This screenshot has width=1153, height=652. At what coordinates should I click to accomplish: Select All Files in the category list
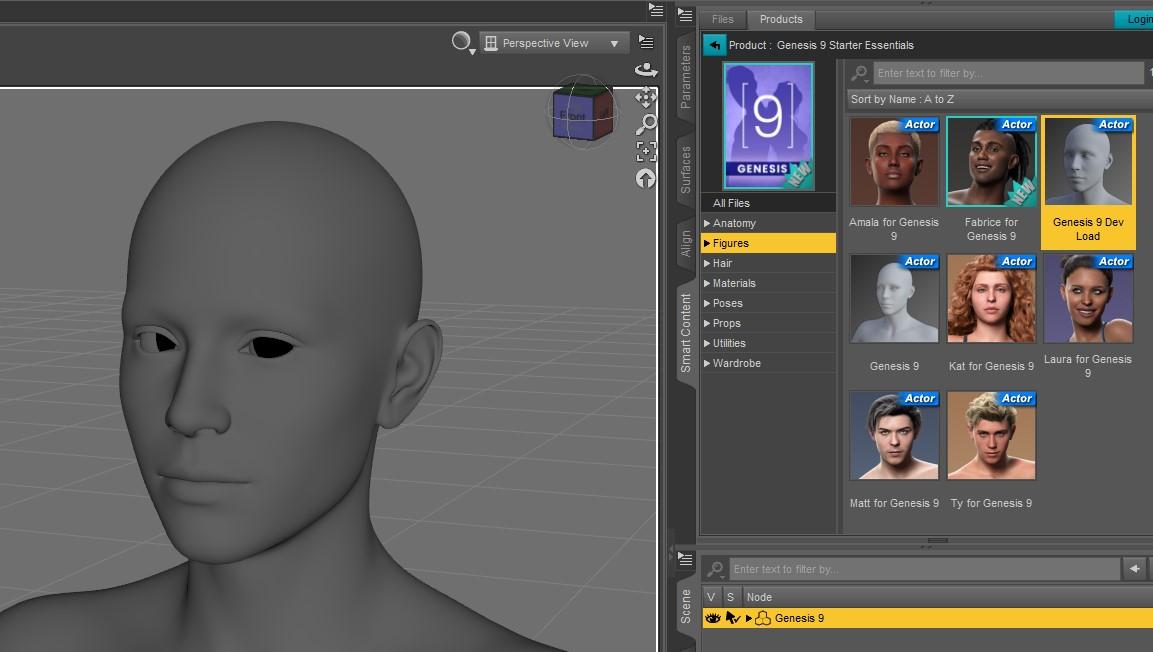[x=731, y=203]
